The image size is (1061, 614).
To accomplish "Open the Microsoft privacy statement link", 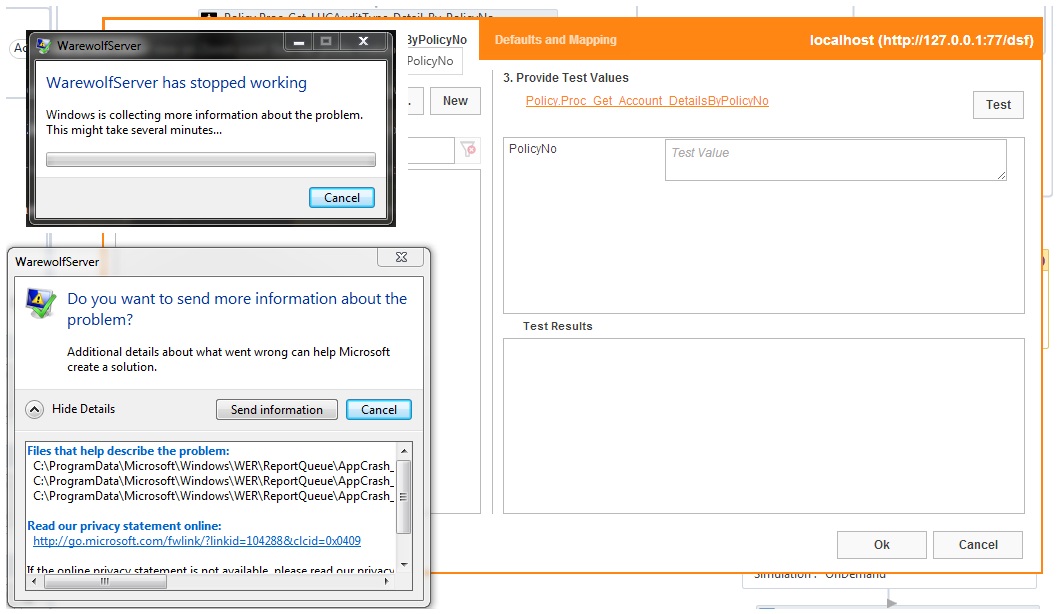I will [x=197, y=541].
